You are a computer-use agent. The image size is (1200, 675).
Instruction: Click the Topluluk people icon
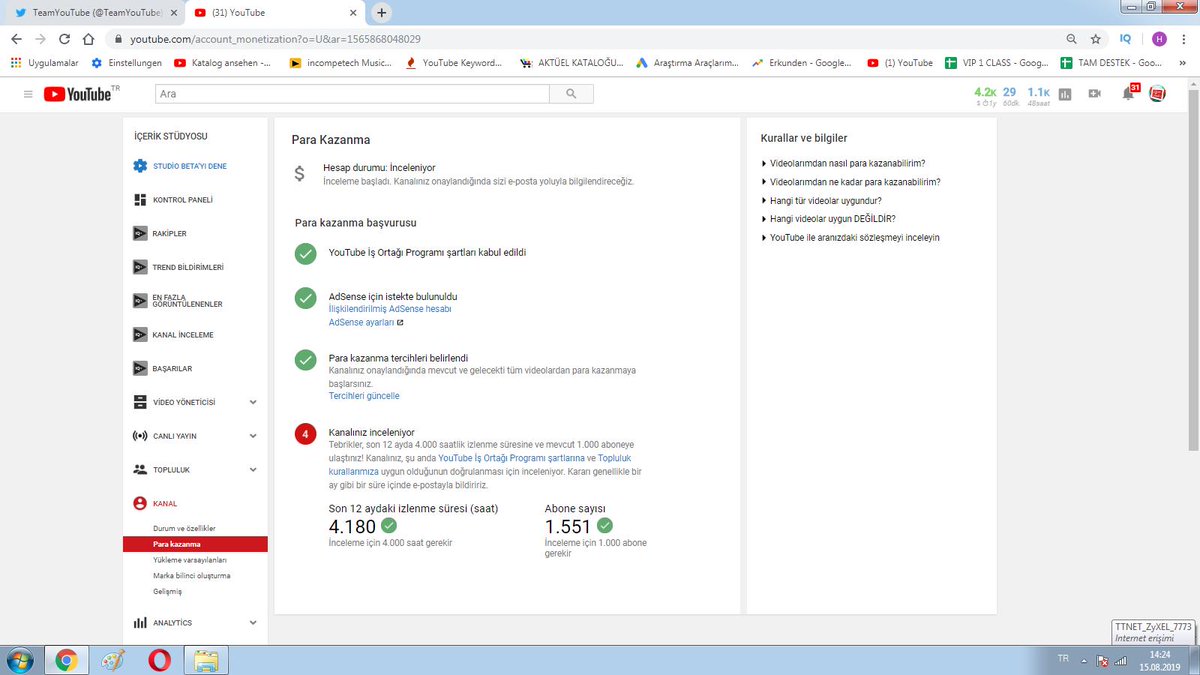[140, 469]
